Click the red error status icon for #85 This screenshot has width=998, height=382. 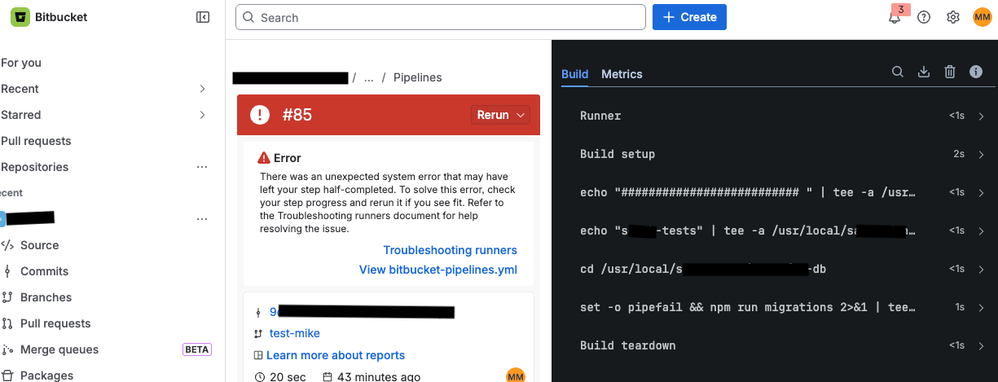(x=260, y=115)
